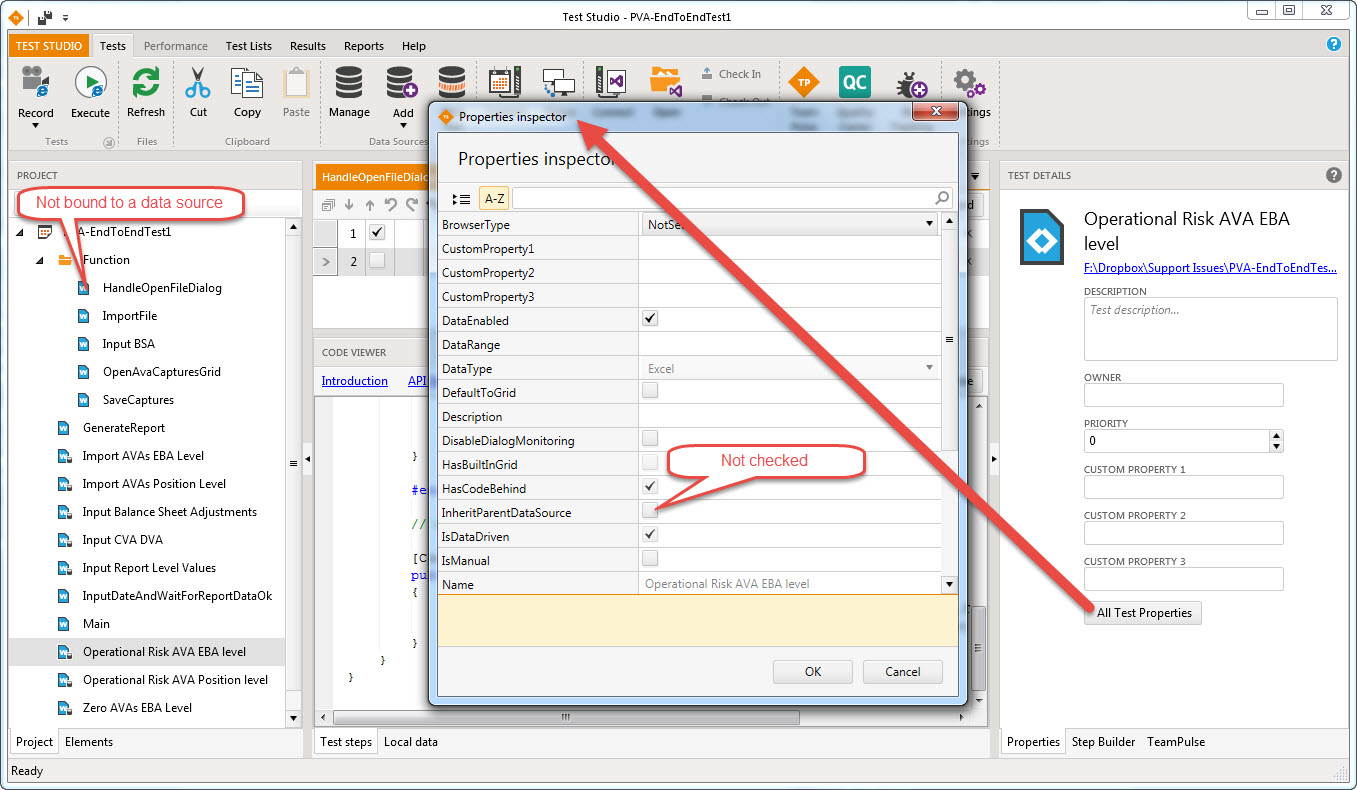The image size is (1357, 790).
Task: Click the Cut scissors icon
Action: point(198,83)
